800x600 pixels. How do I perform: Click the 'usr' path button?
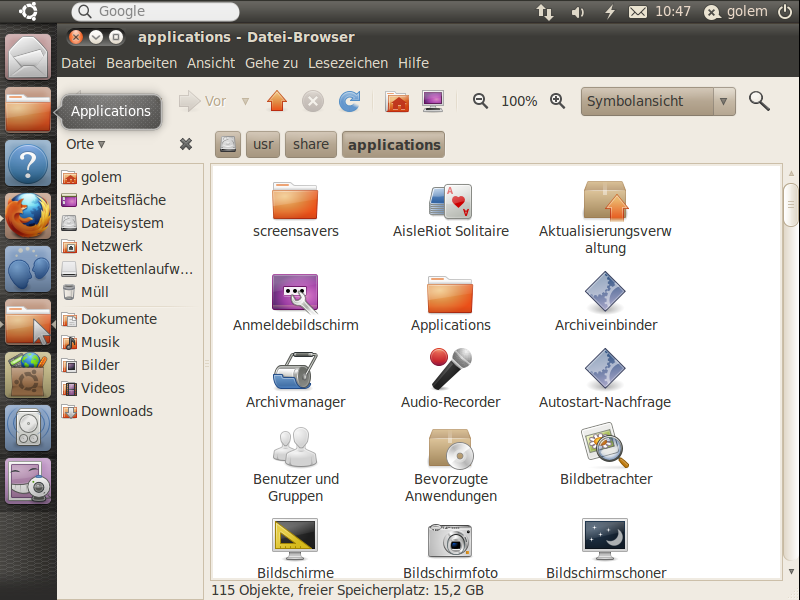(x=263, y=145)
